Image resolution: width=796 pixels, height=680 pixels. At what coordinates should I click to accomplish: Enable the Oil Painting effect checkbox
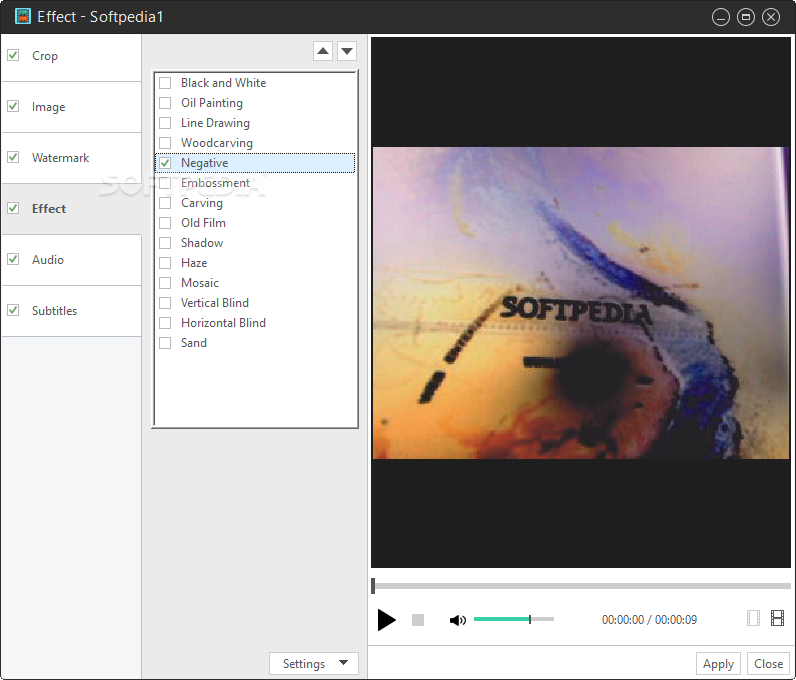click(x=165, y=103)
